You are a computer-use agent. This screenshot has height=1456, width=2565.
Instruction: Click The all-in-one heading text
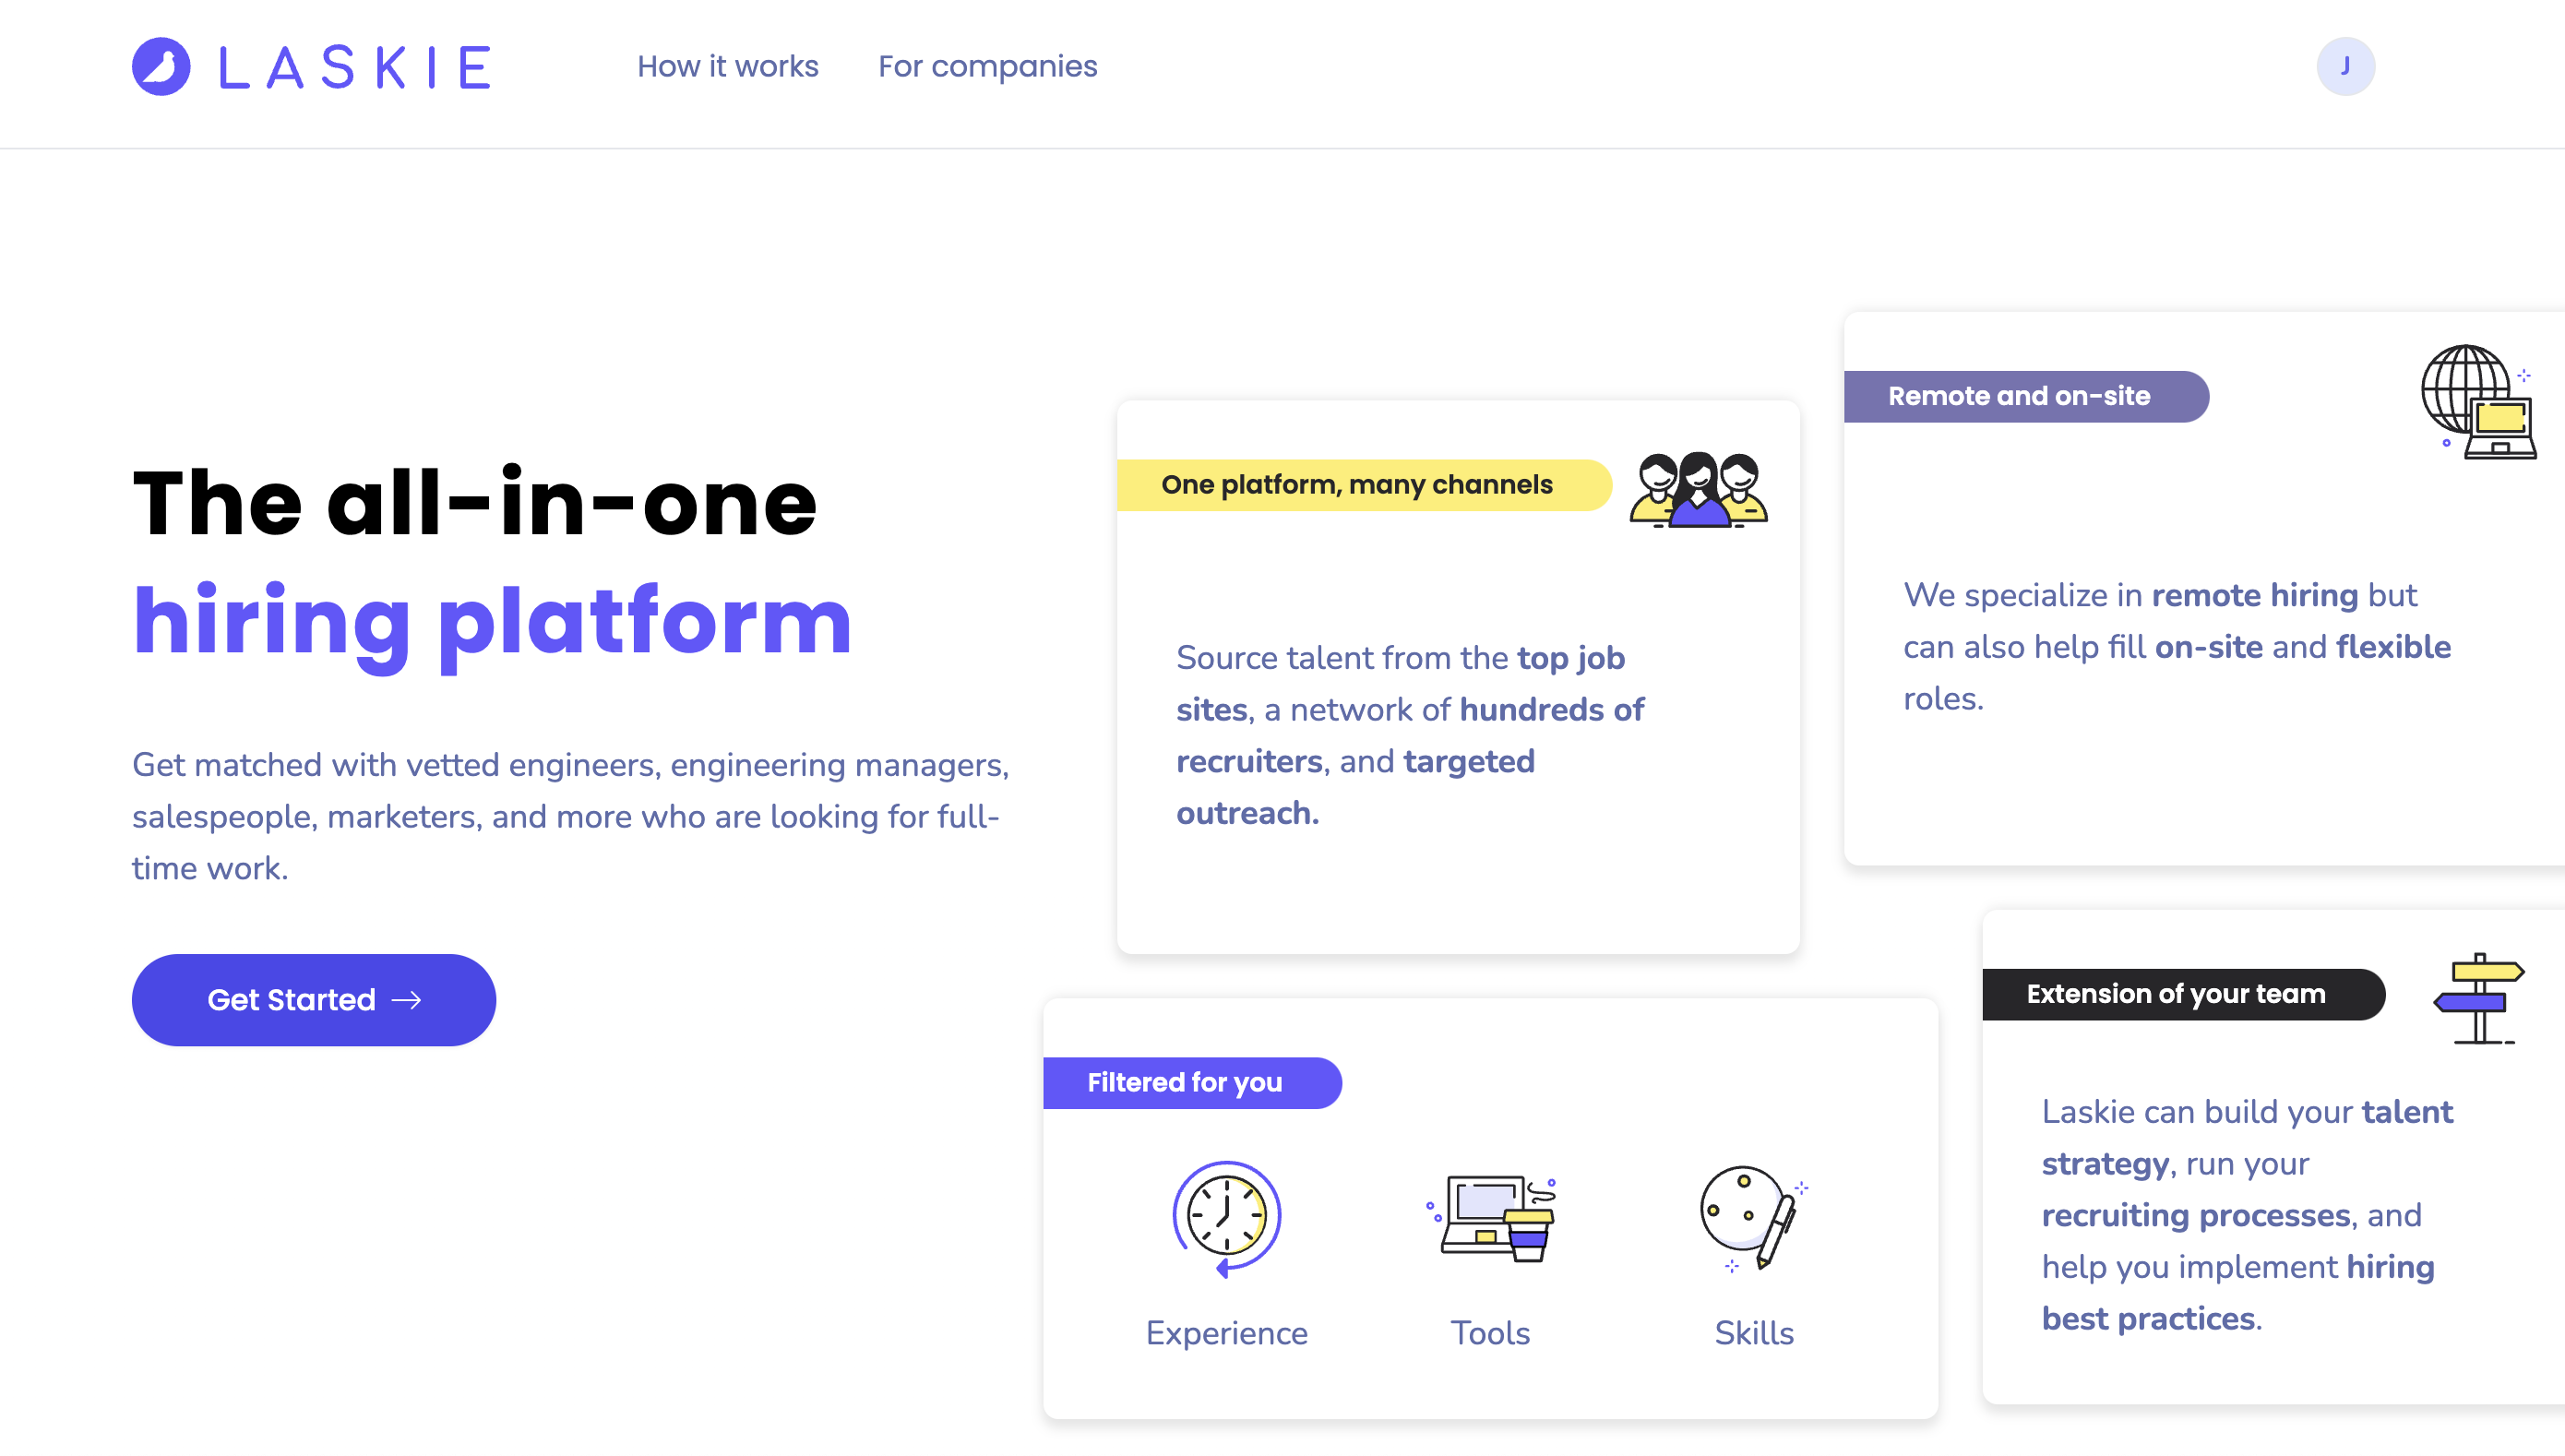click(x=475, y=503)
